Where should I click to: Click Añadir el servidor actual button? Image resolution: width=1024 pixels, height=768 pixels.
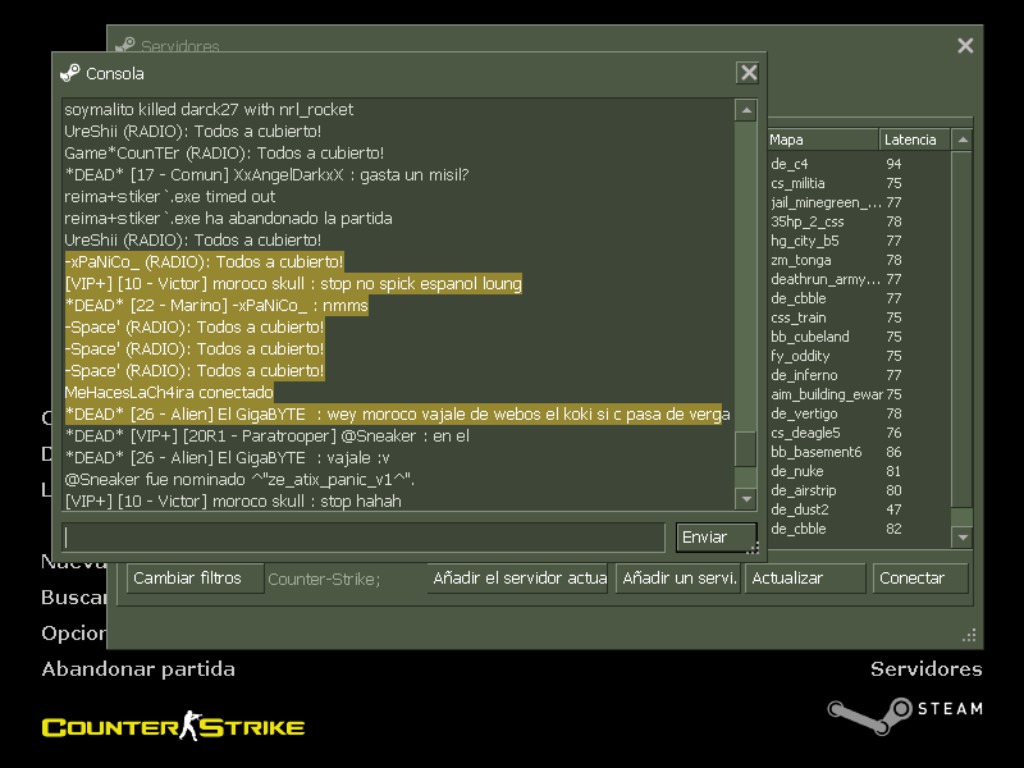point(517,579)
